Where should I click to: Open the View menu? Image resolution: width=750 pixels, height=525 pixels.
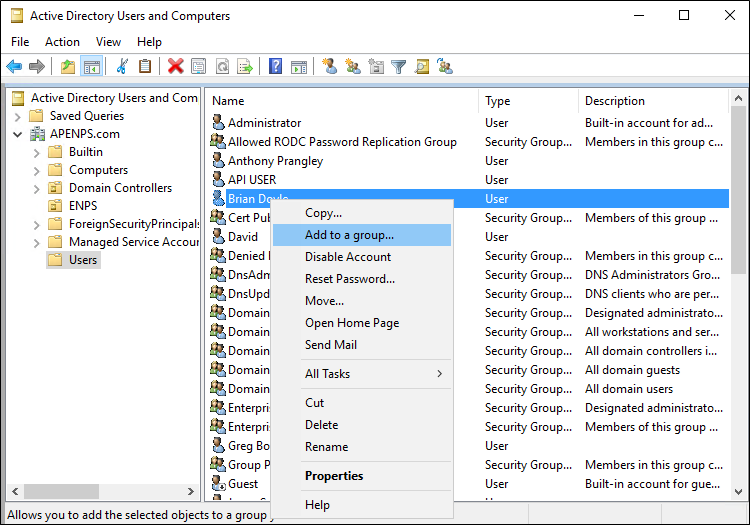click(108, 42)
